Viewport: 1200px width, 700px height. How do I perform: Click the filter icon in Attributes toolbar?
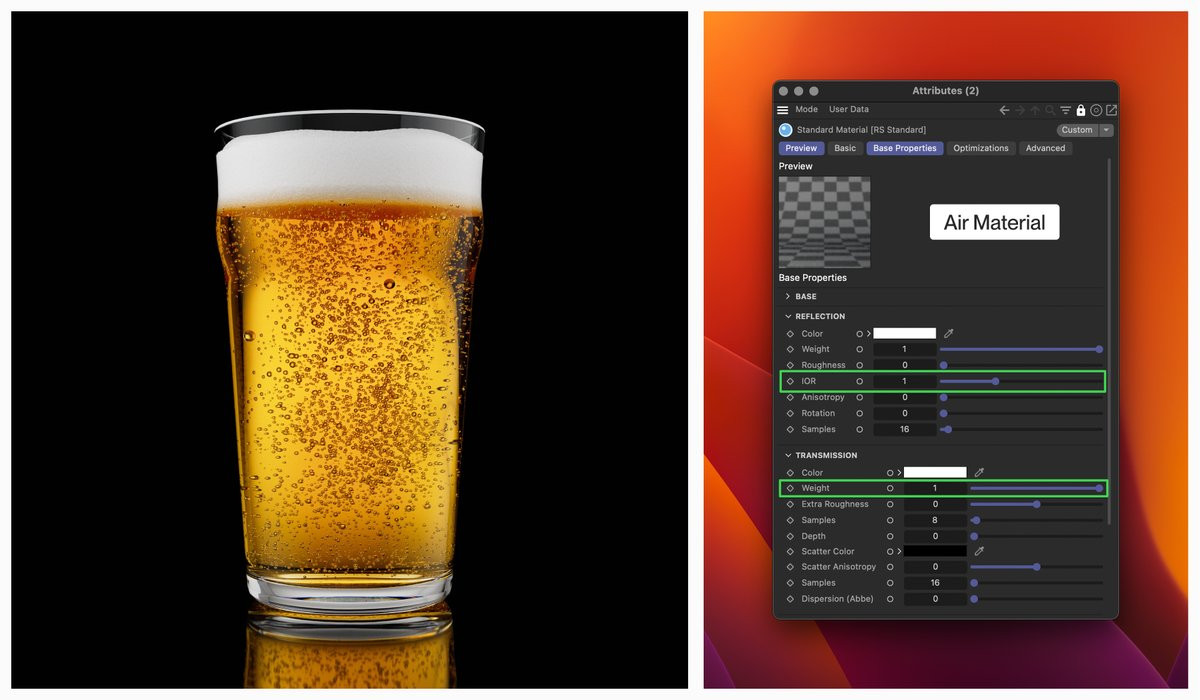1065,110
